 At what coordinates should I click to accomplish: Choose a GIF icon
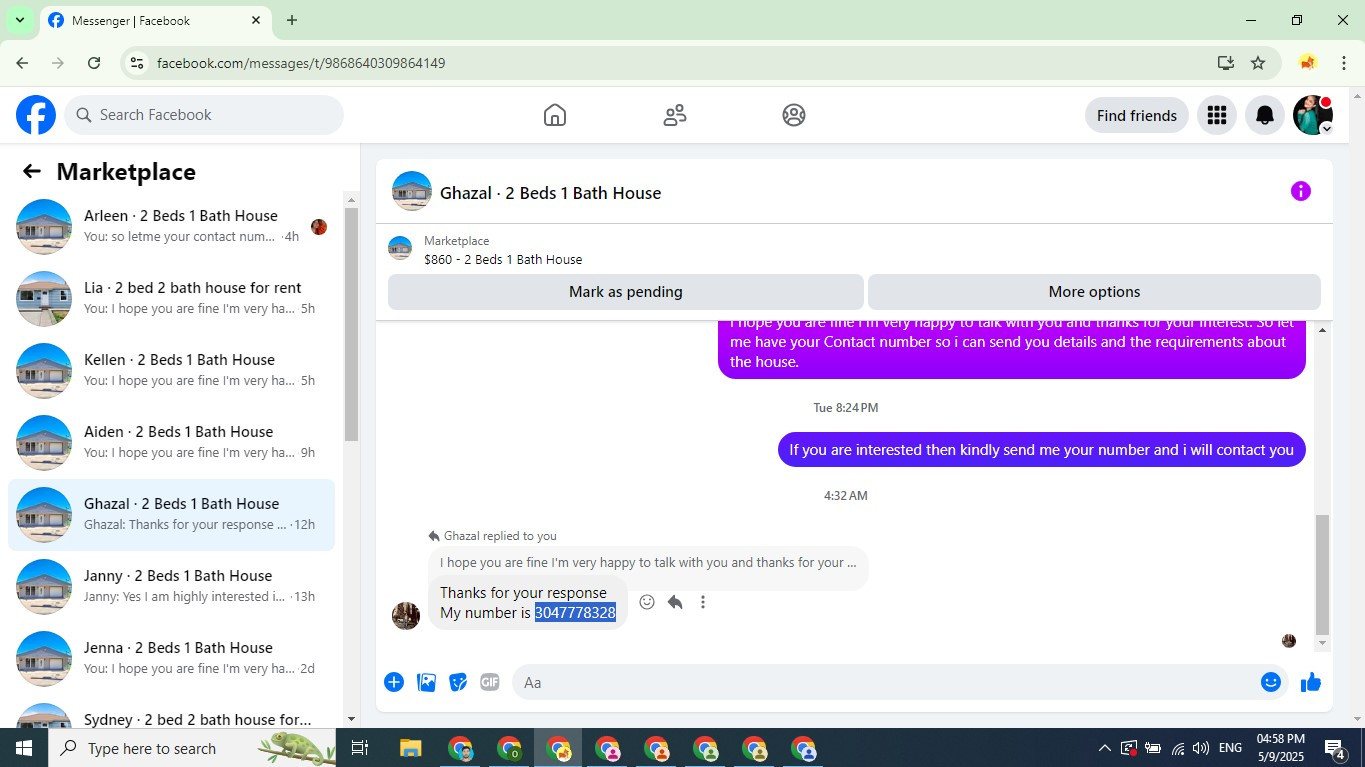point(489,682)
